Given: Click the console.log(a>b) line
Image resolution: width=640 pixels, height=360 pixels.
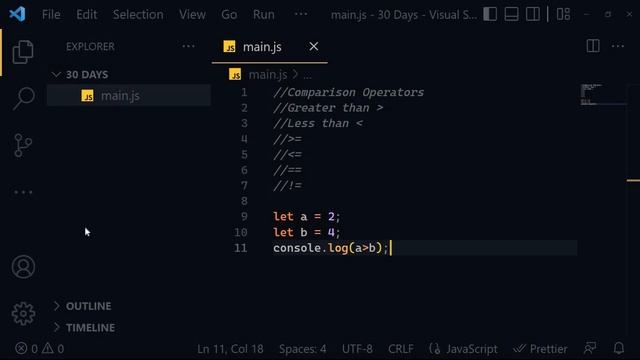Looking at the screenshot, I should 331,248.
